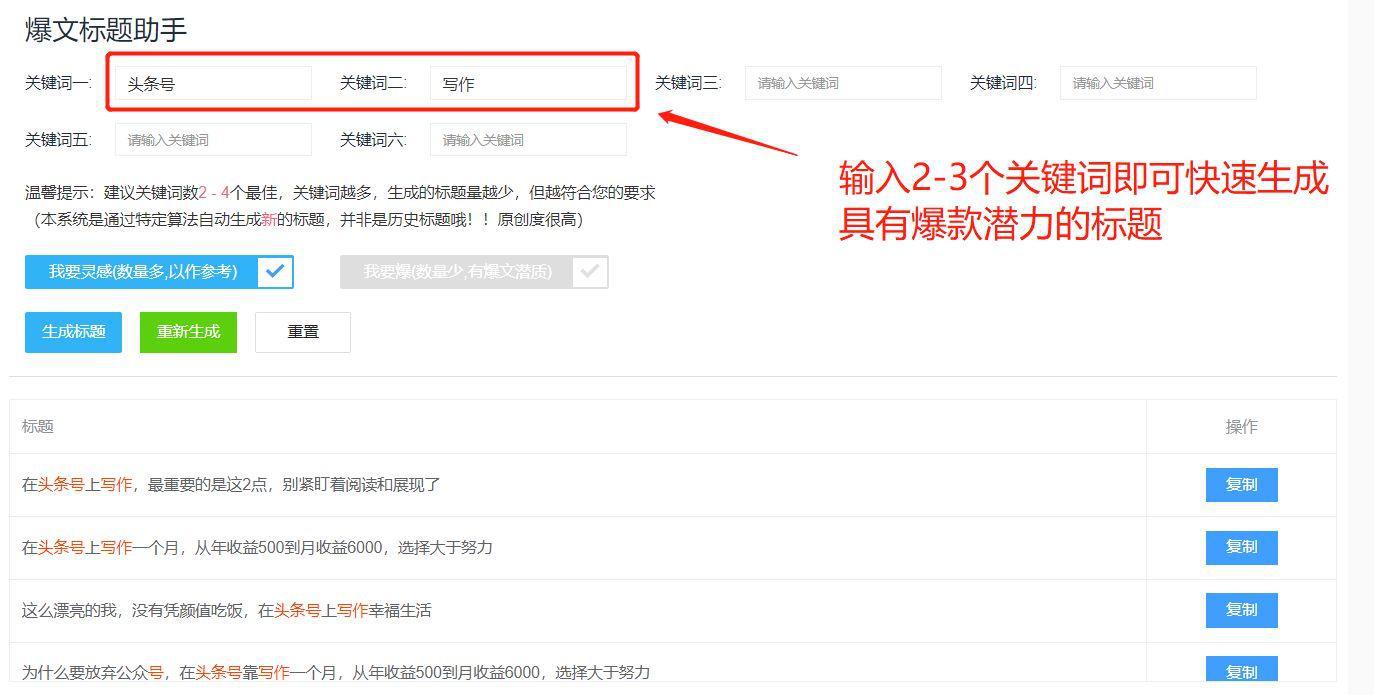Click the 关键词四 label

(1003, 83)
